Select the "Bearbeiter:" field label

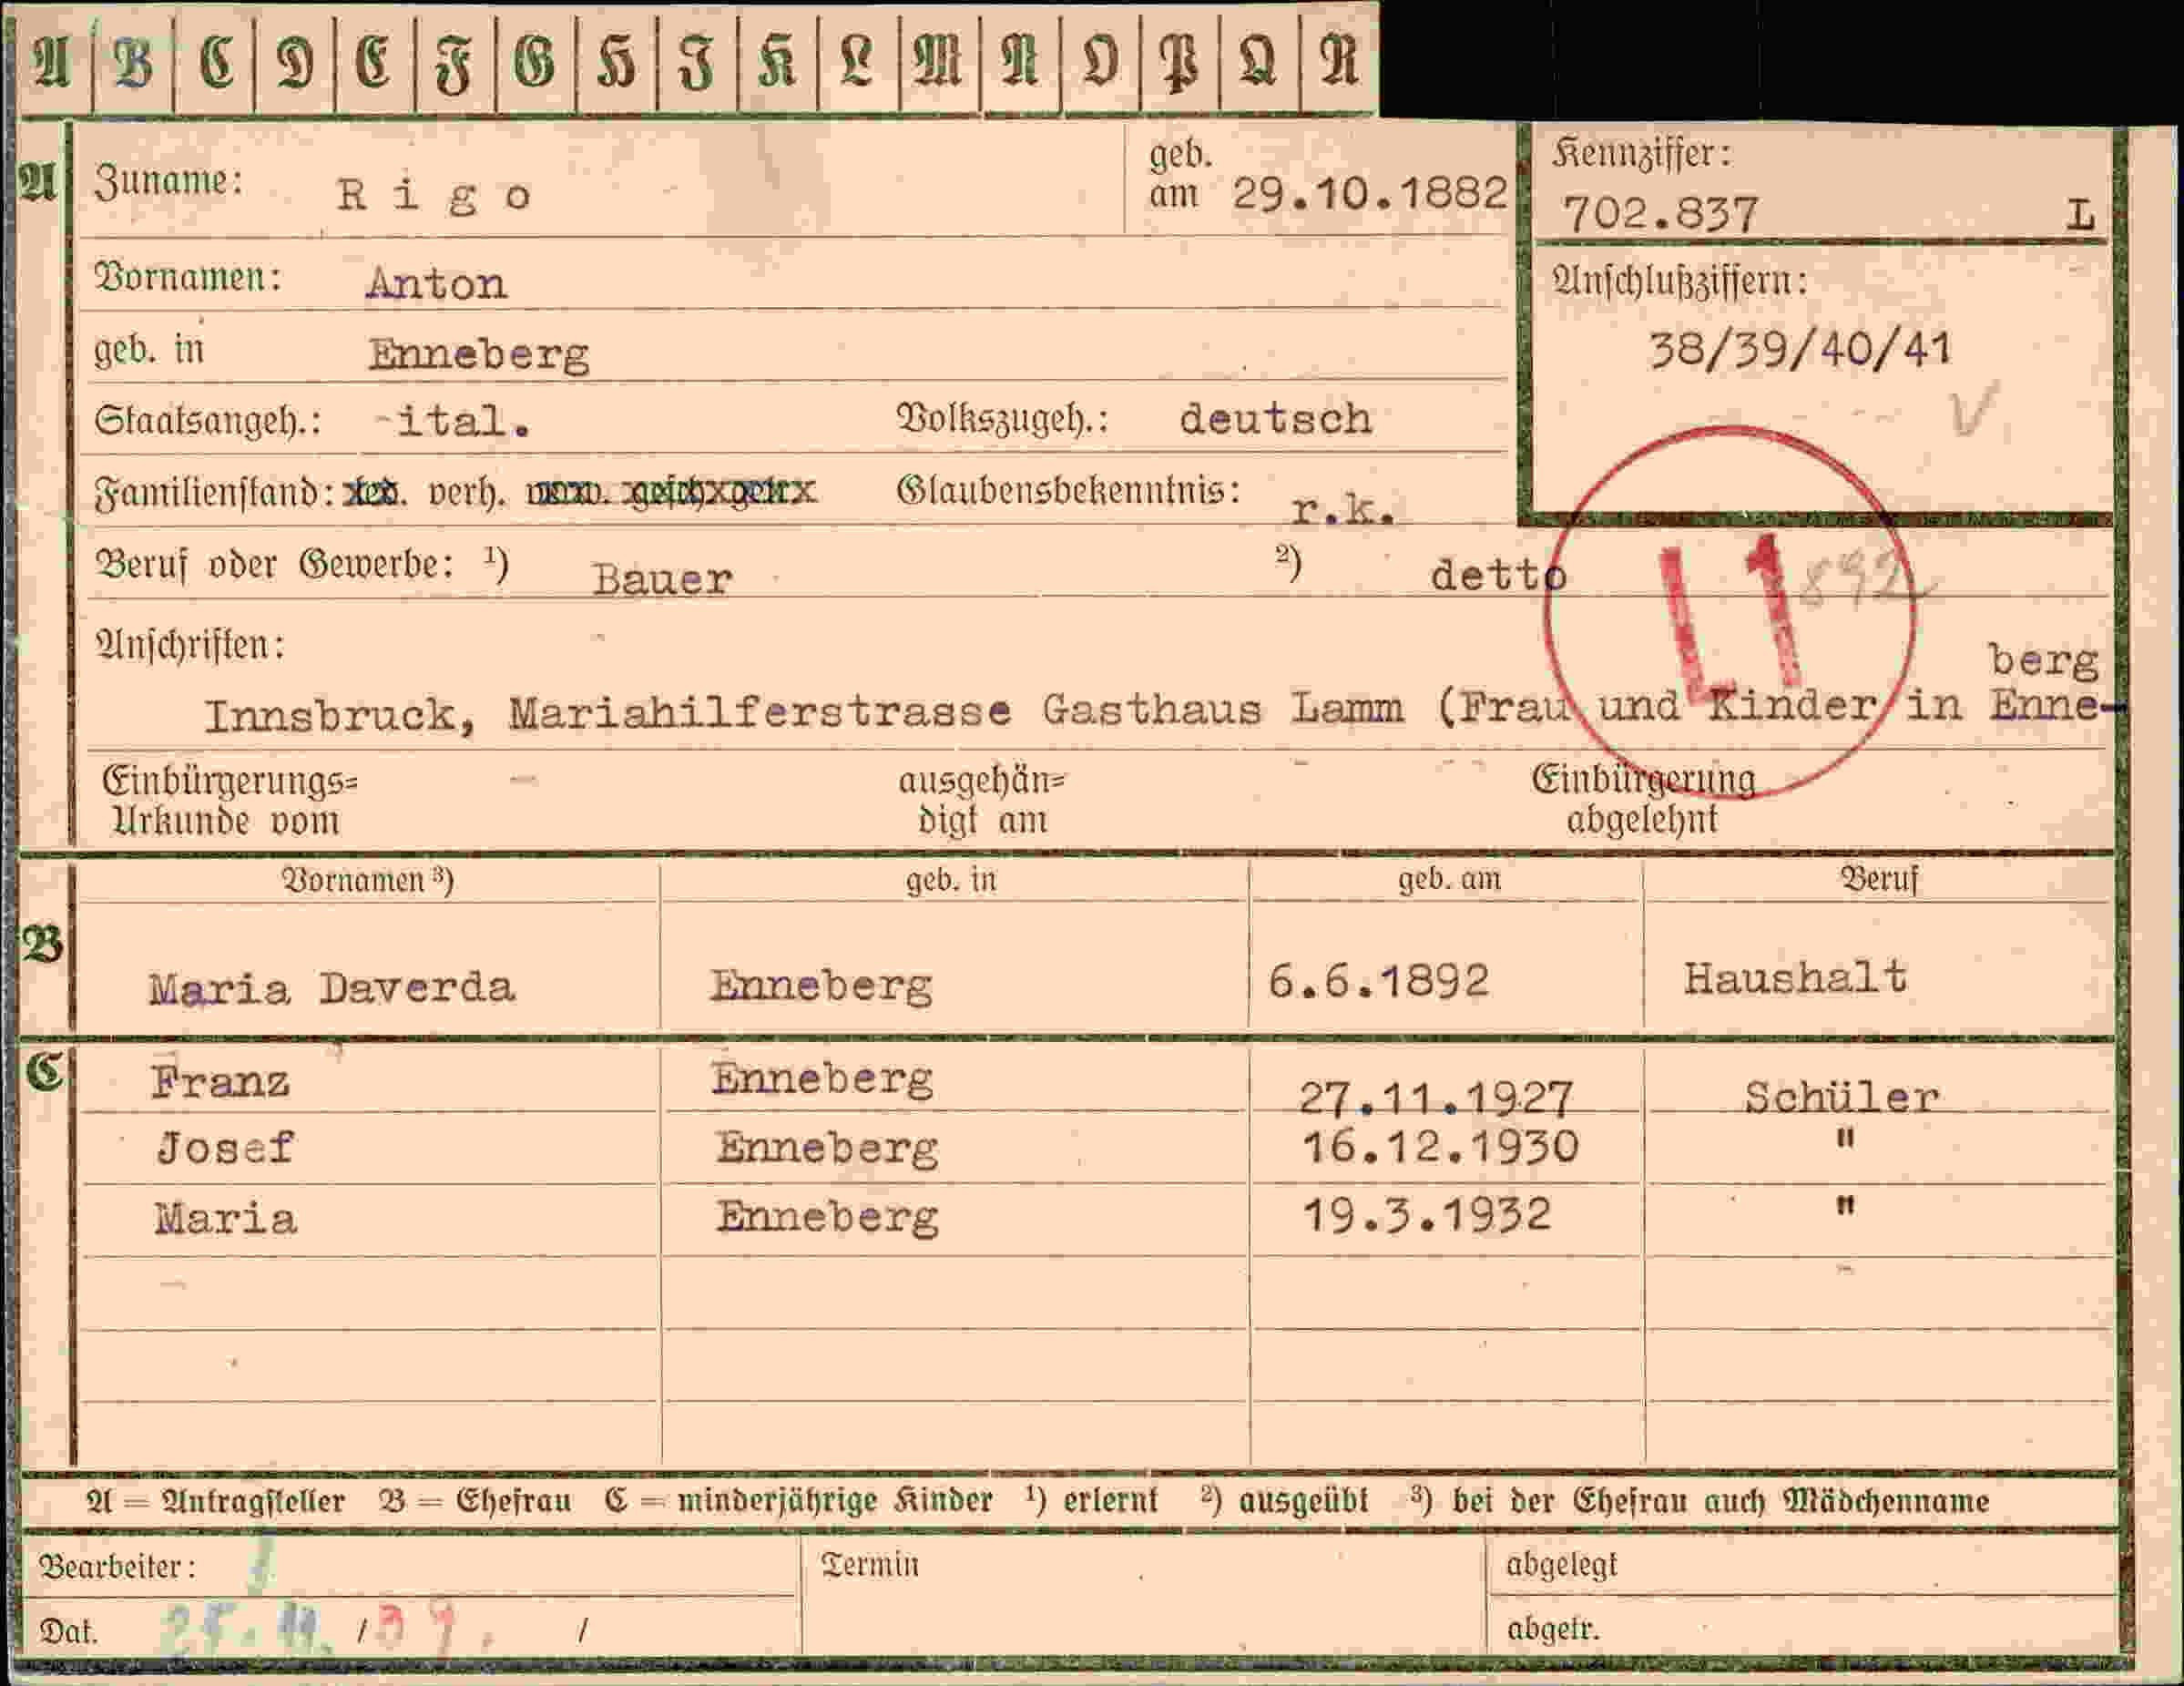point(117,1566)
